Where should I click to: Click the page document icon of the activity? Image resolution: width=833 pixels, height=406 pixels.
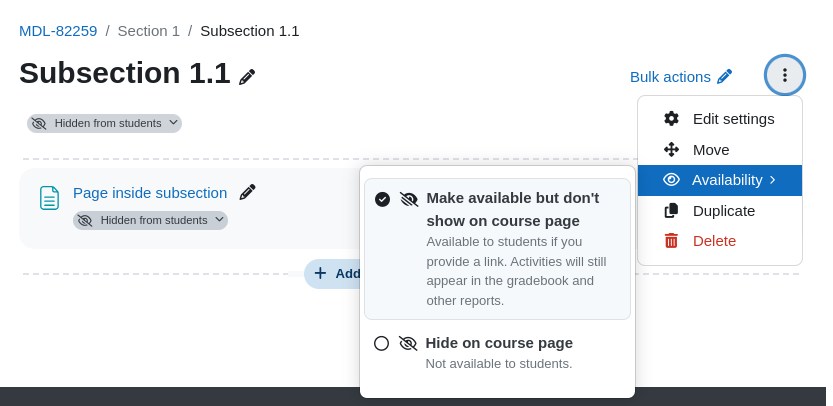[49, 198]
